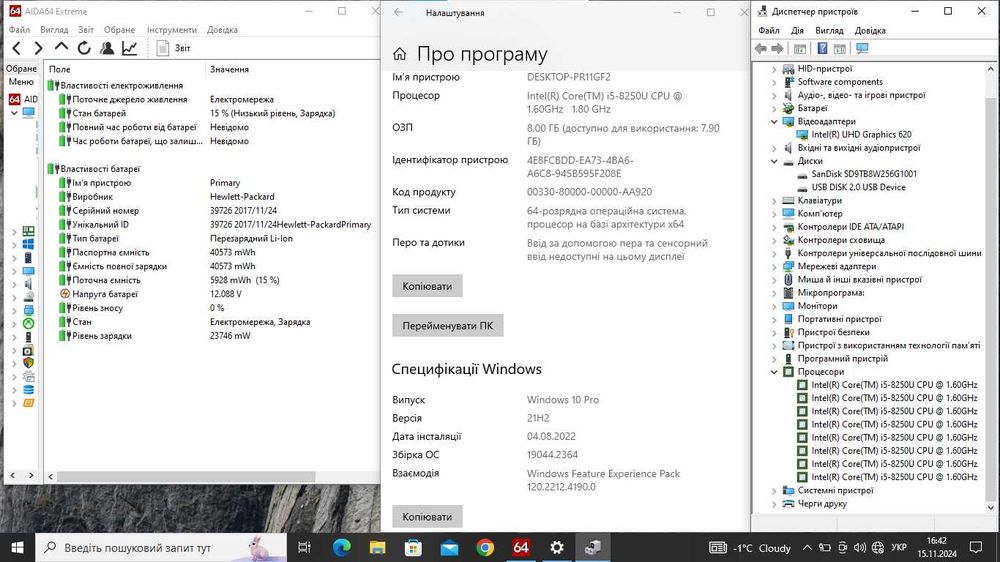Expand Мережеві адаптери node
This screenshot has width=1000, height=562.
pos(774,267)
